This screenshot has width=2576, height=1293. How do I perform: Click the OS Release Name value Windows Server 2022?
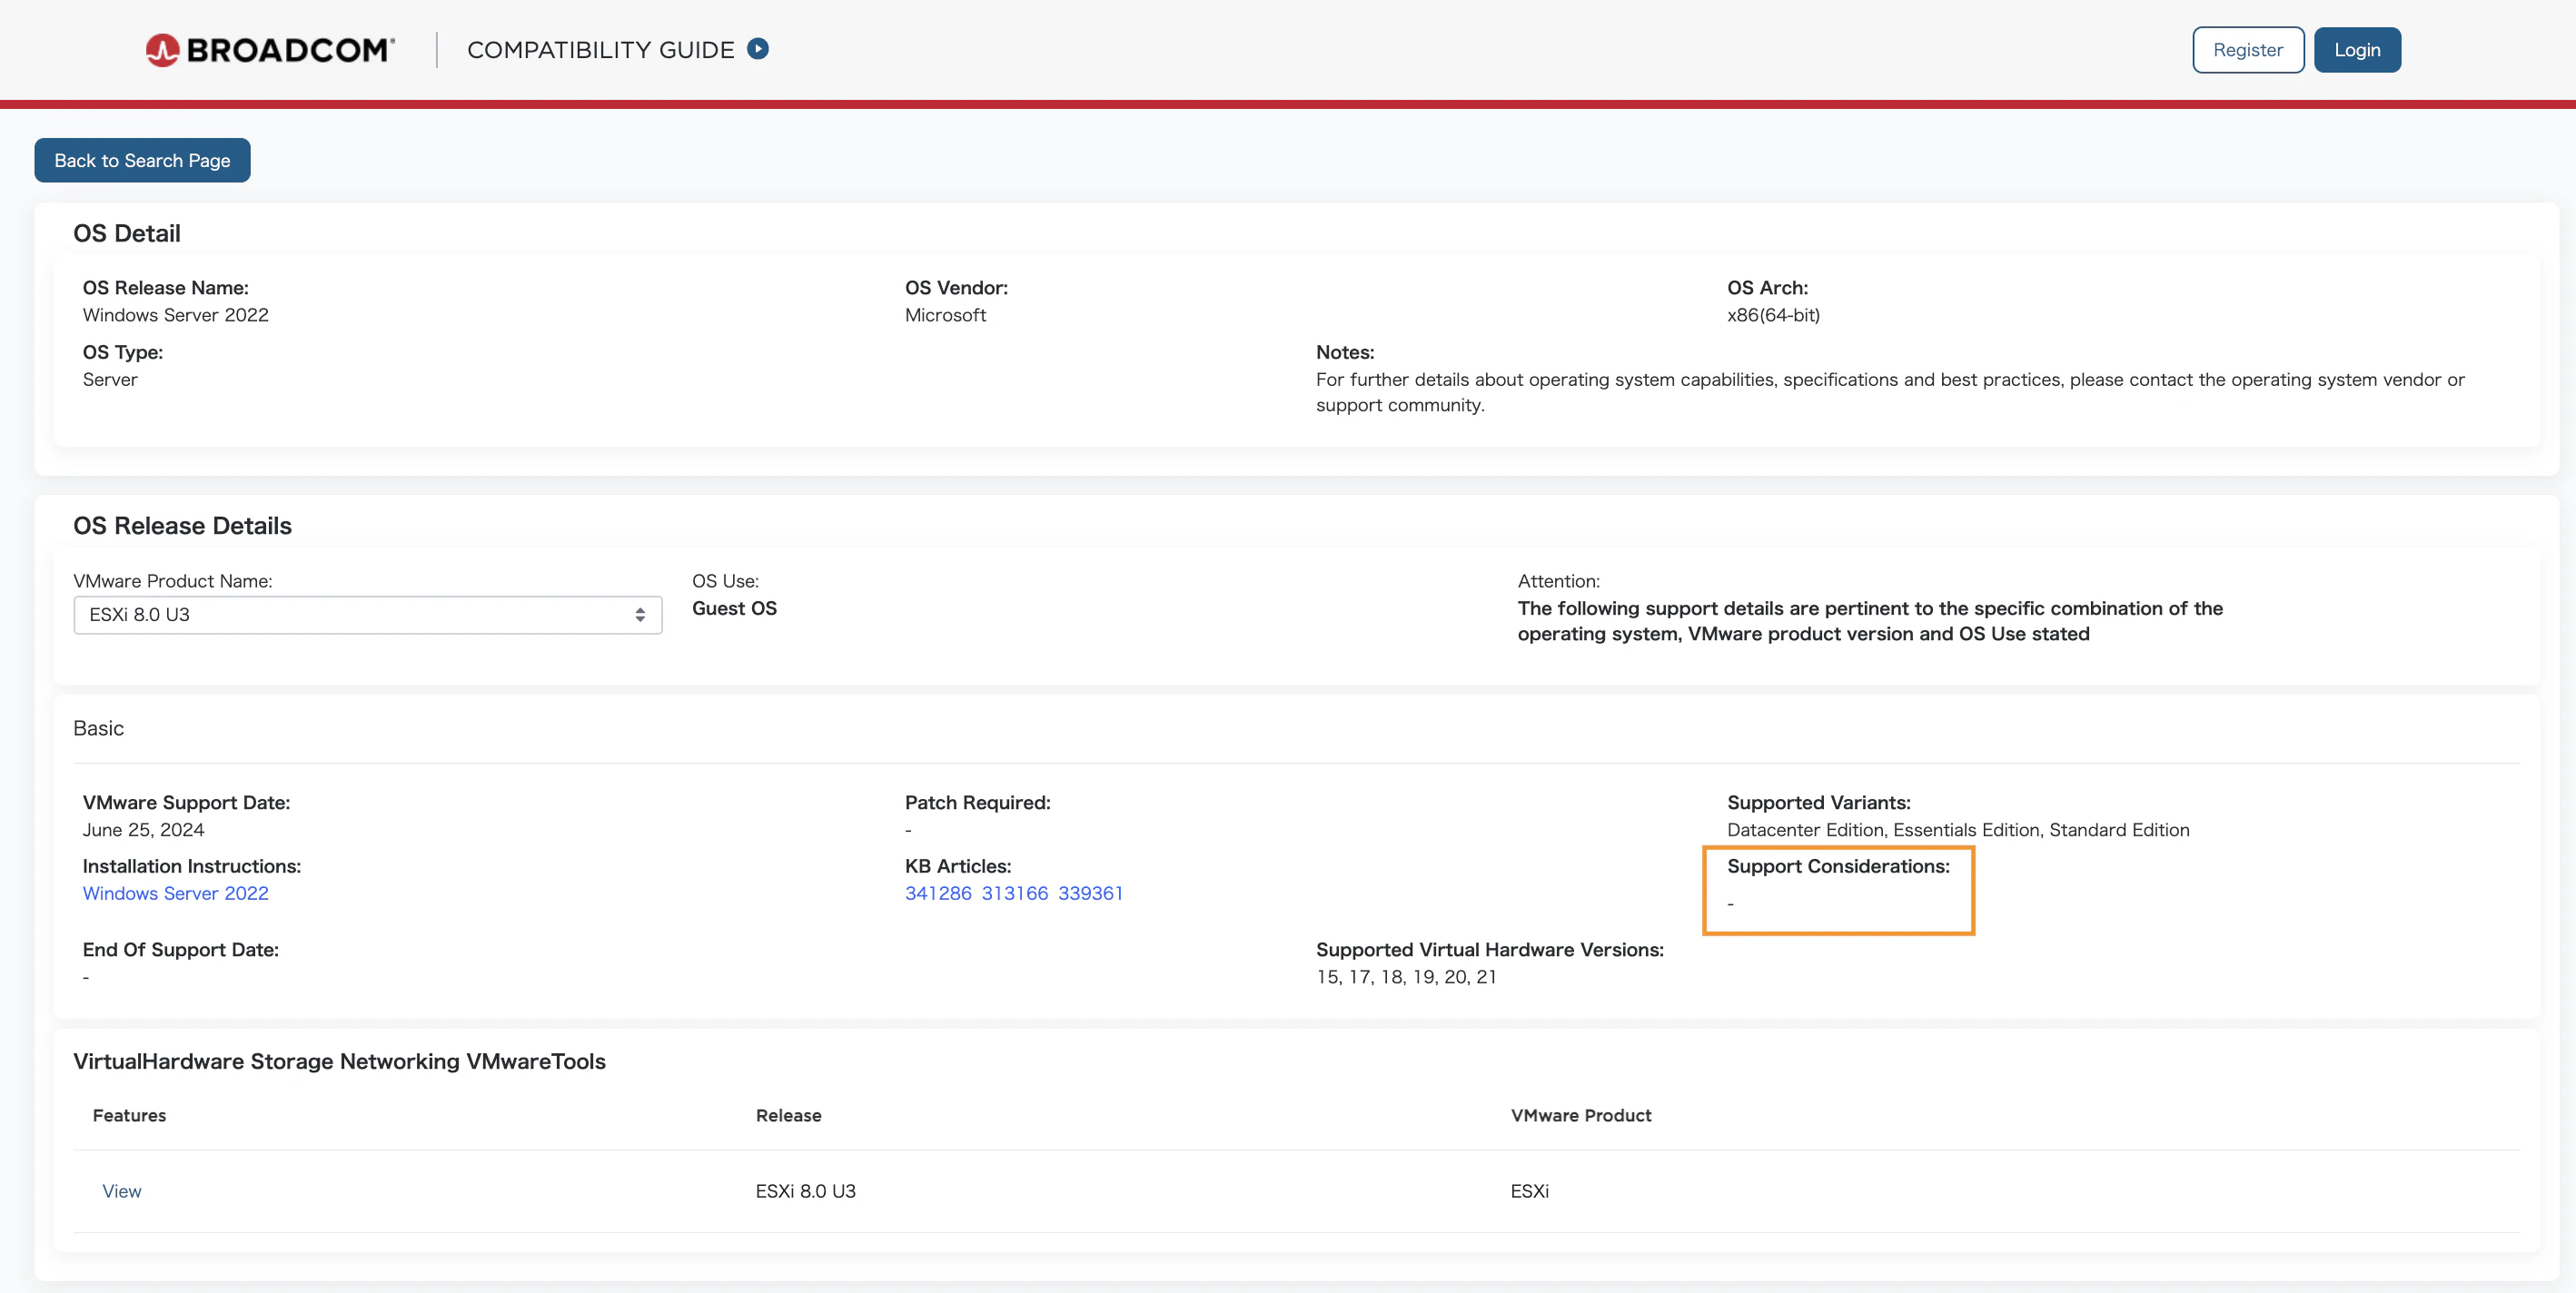click(176, 315)
